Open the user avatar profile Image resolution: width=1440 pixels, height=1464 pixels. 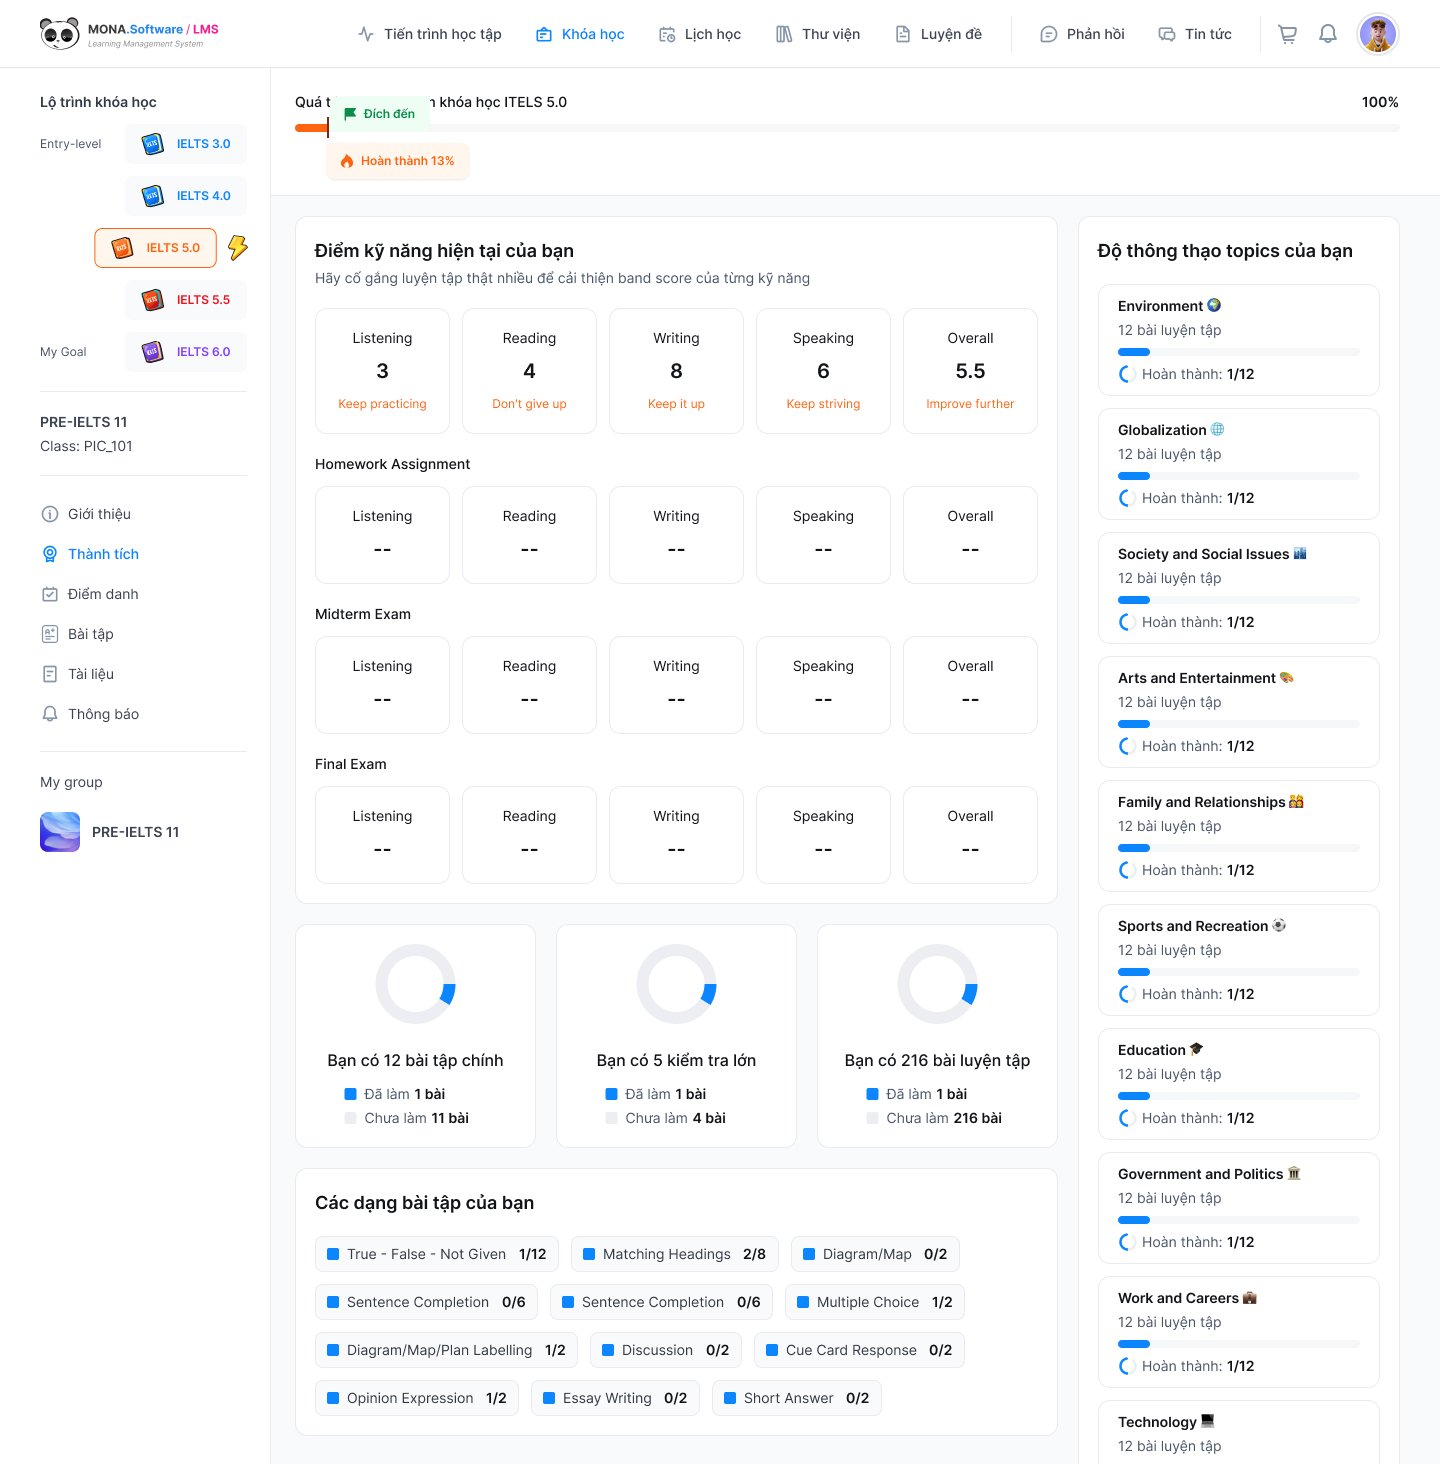(x=1377, y=34)
